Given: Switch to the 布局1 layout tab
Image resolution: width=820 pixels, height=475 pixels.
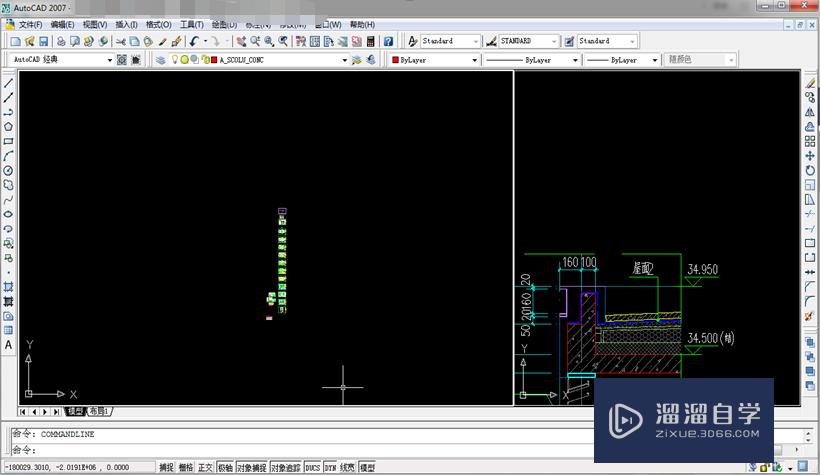Looking at the screenshot, I should click(98, 411).
